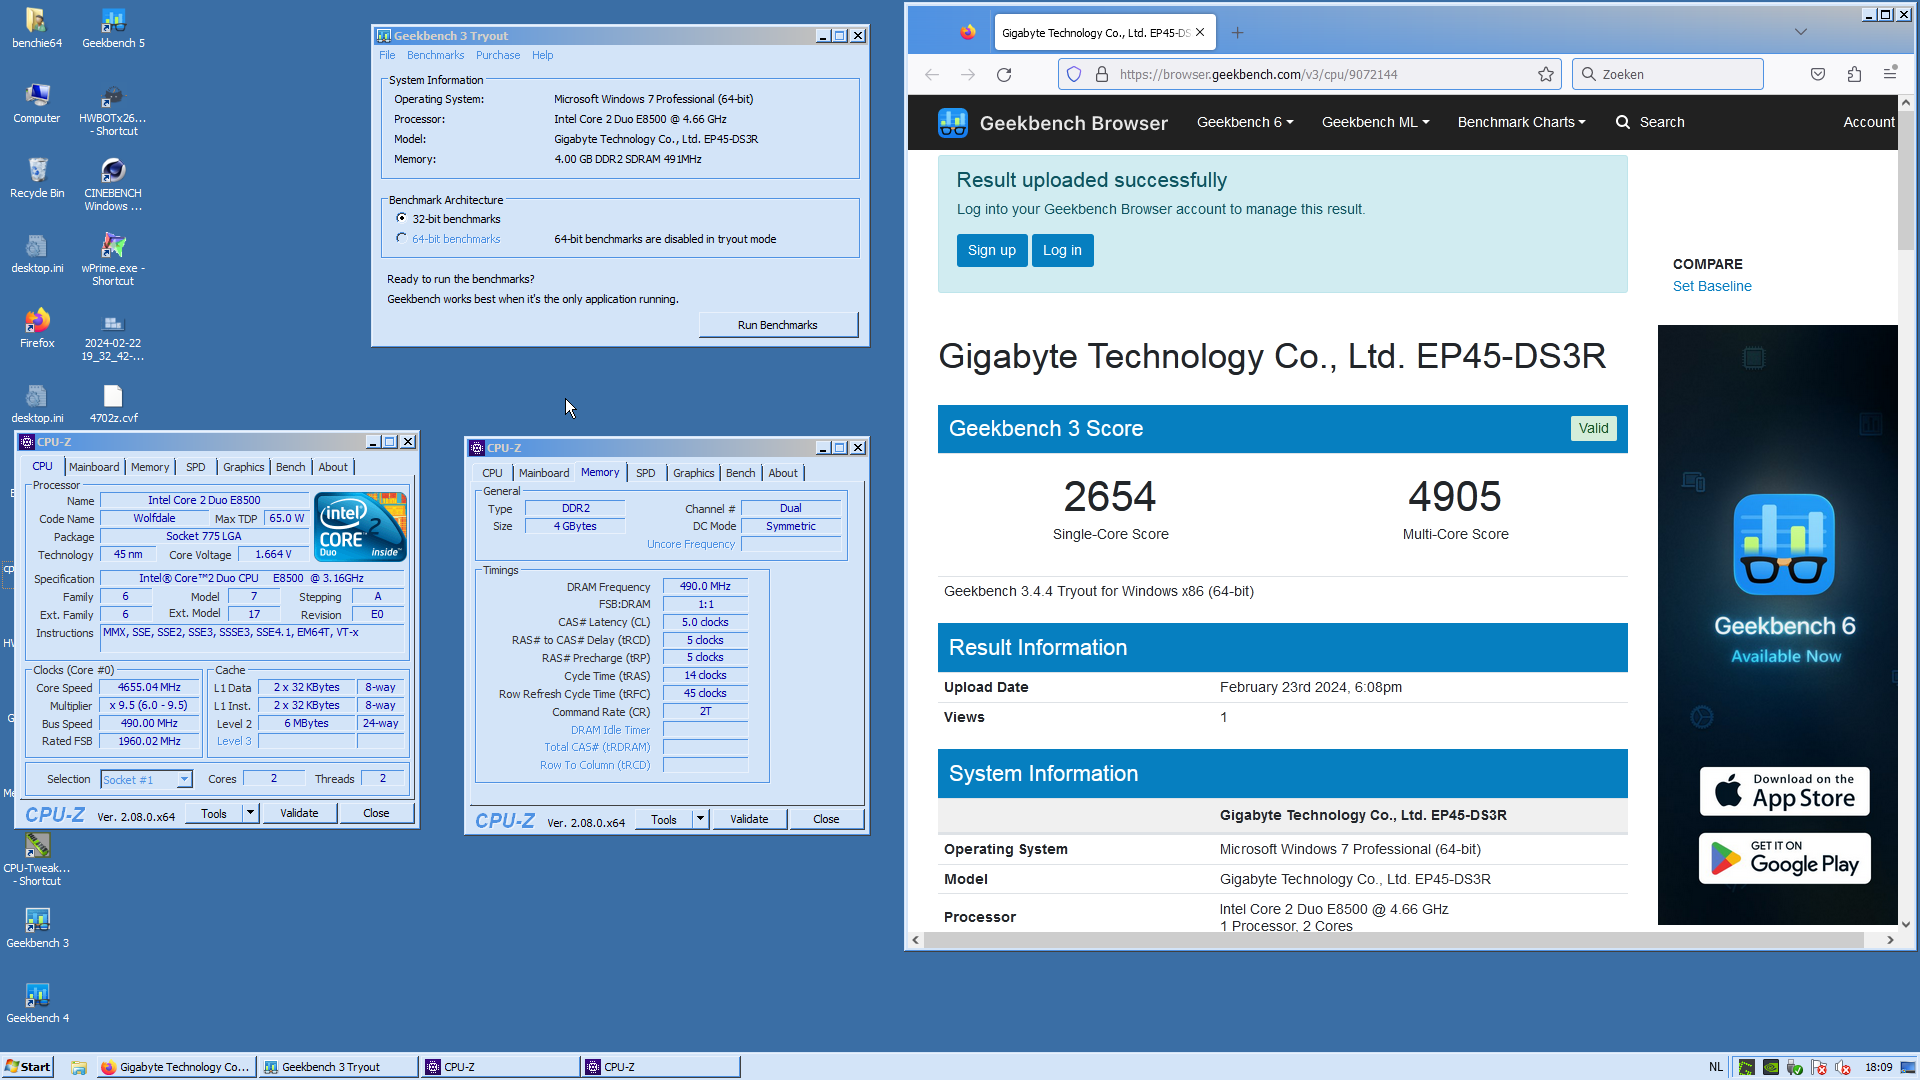Image resolution: width=1920 pixels, height=1080 pixels.
Task: Open Bench tab in left CPU-Z window
Action: click(x=291, y=467)
